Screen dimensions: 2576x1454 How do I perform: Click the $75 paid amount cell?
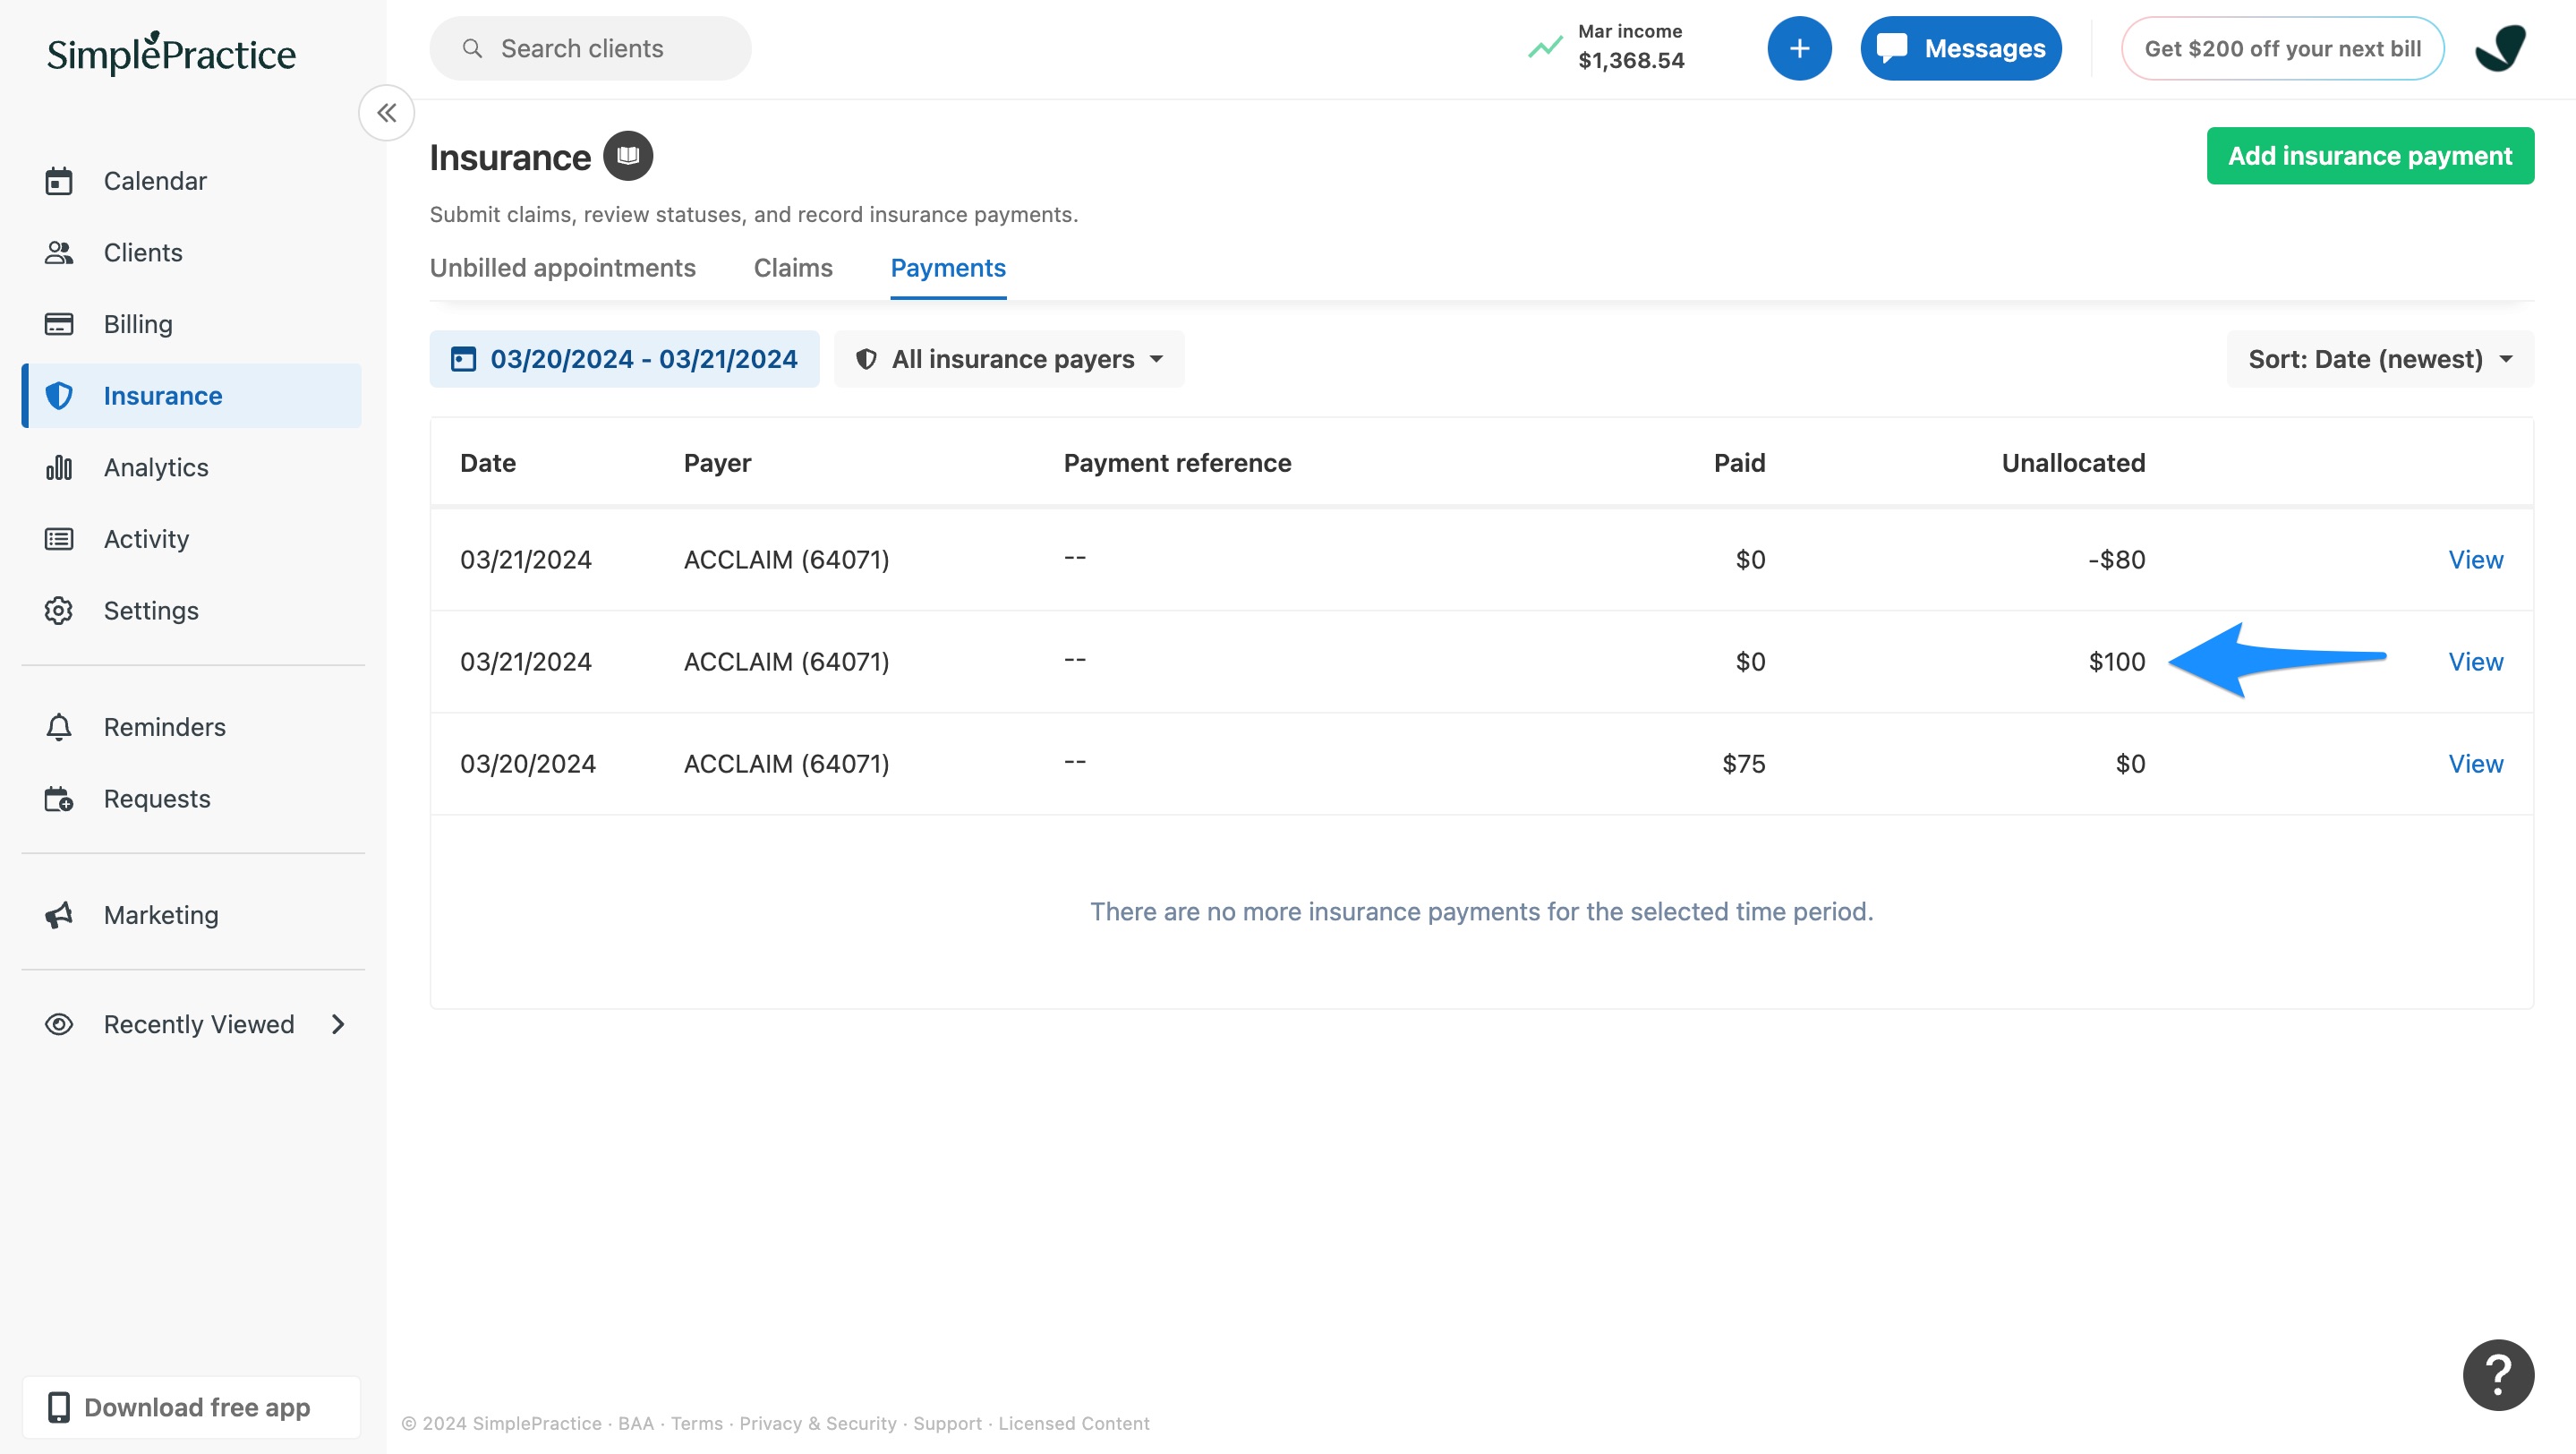(x=1743, y=764)
